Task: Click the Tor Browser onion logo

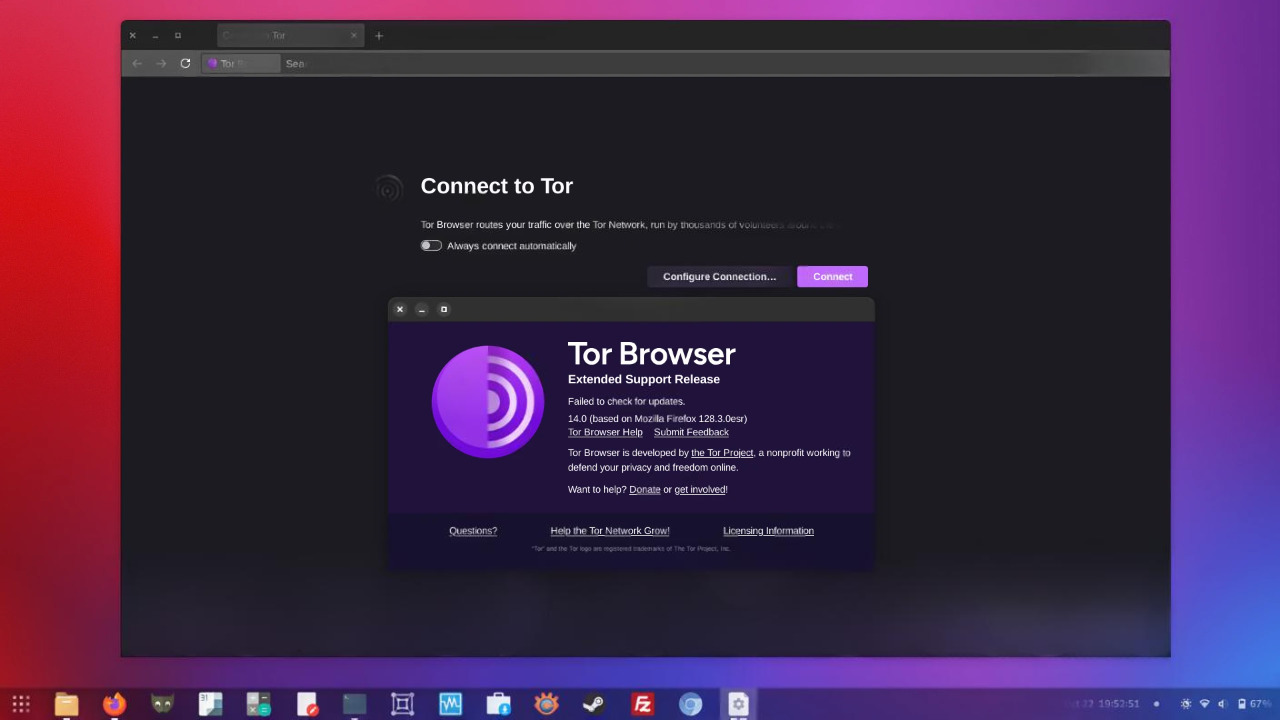Action: click(487, 402)
